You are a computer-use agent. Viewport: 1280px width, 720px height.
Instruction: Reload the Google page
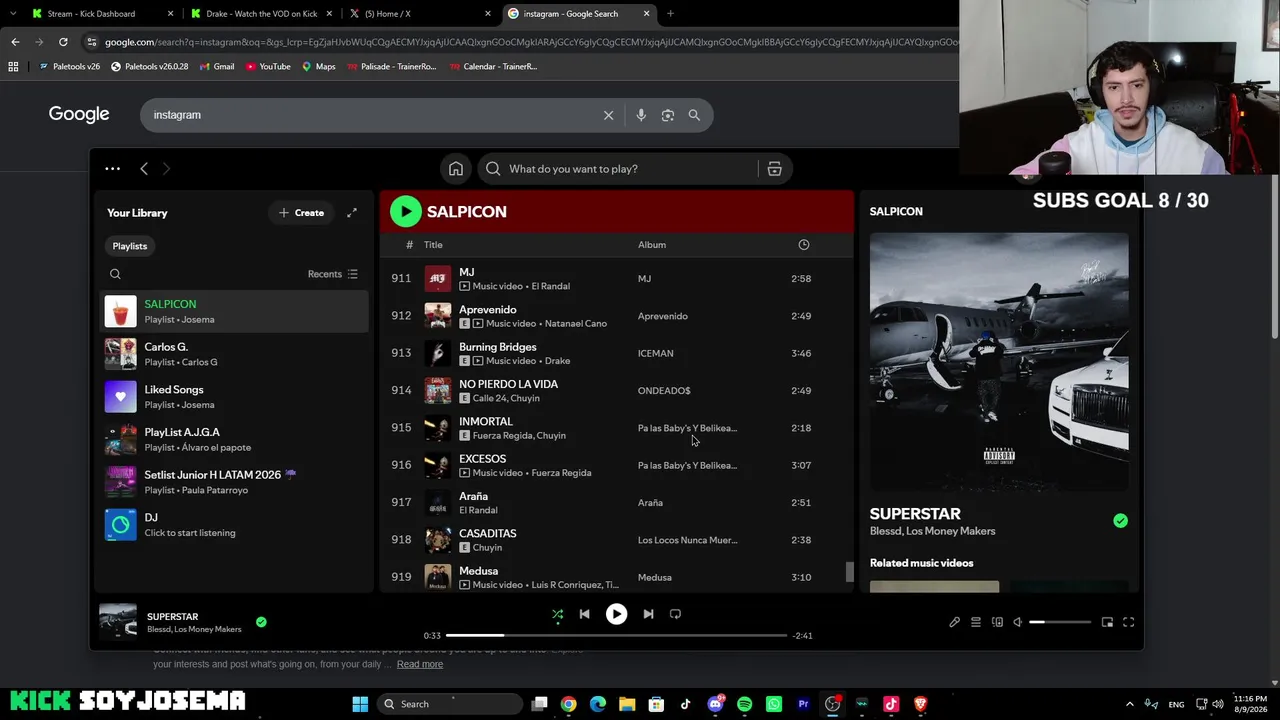(x=63, y=42)
